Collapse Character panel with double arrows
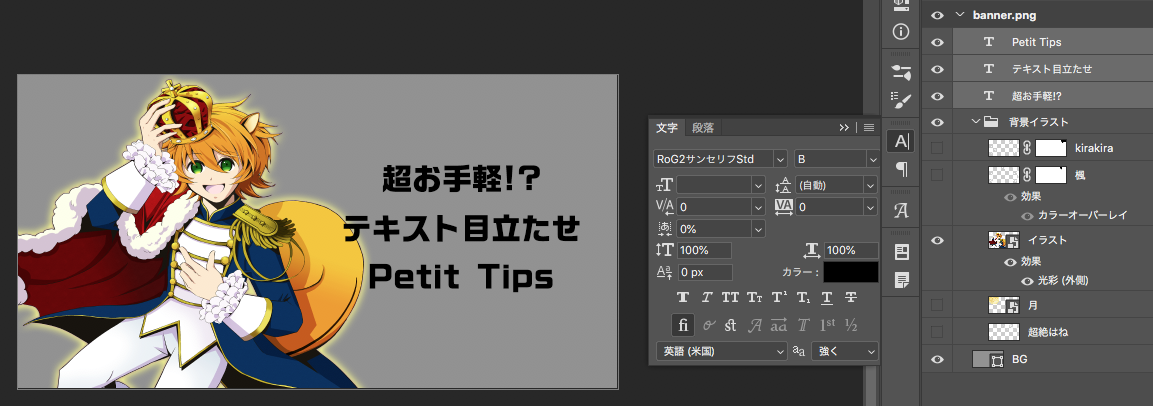Image resolution: width=1153 pixels, height=406 pixels. click(x=844, y=127)
